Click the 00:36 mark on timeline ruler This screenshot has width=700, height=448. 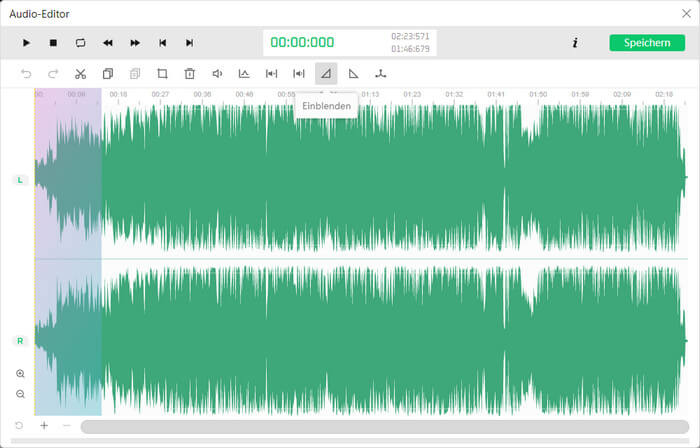click(202, 94)
